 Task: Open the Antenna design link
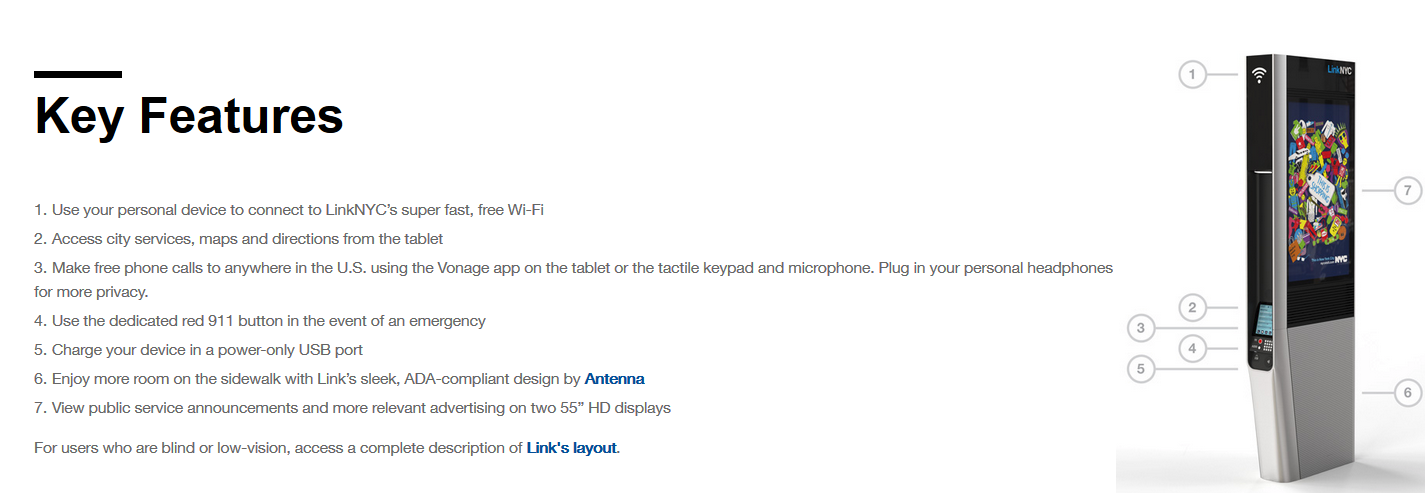pos(614,379)
